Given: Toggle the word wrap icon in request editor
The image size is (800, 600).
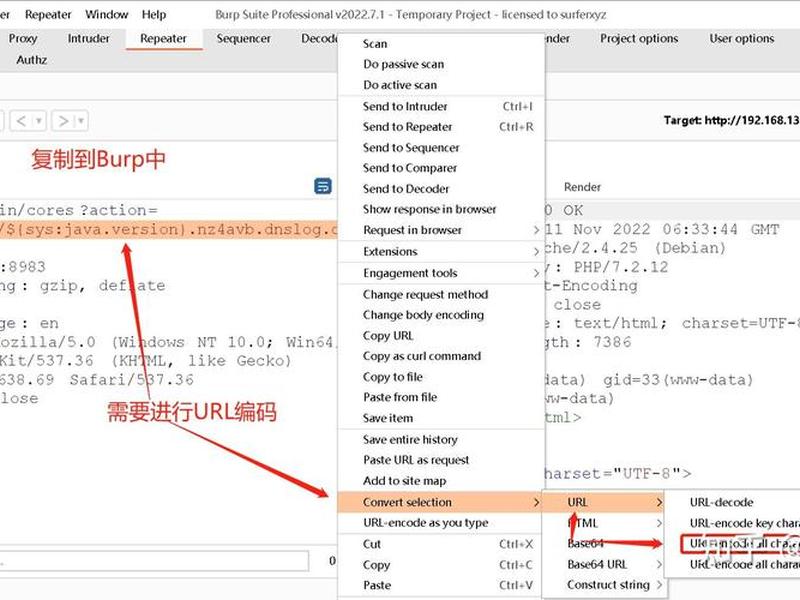Looking at the screenshot, I should click(322, 187).
